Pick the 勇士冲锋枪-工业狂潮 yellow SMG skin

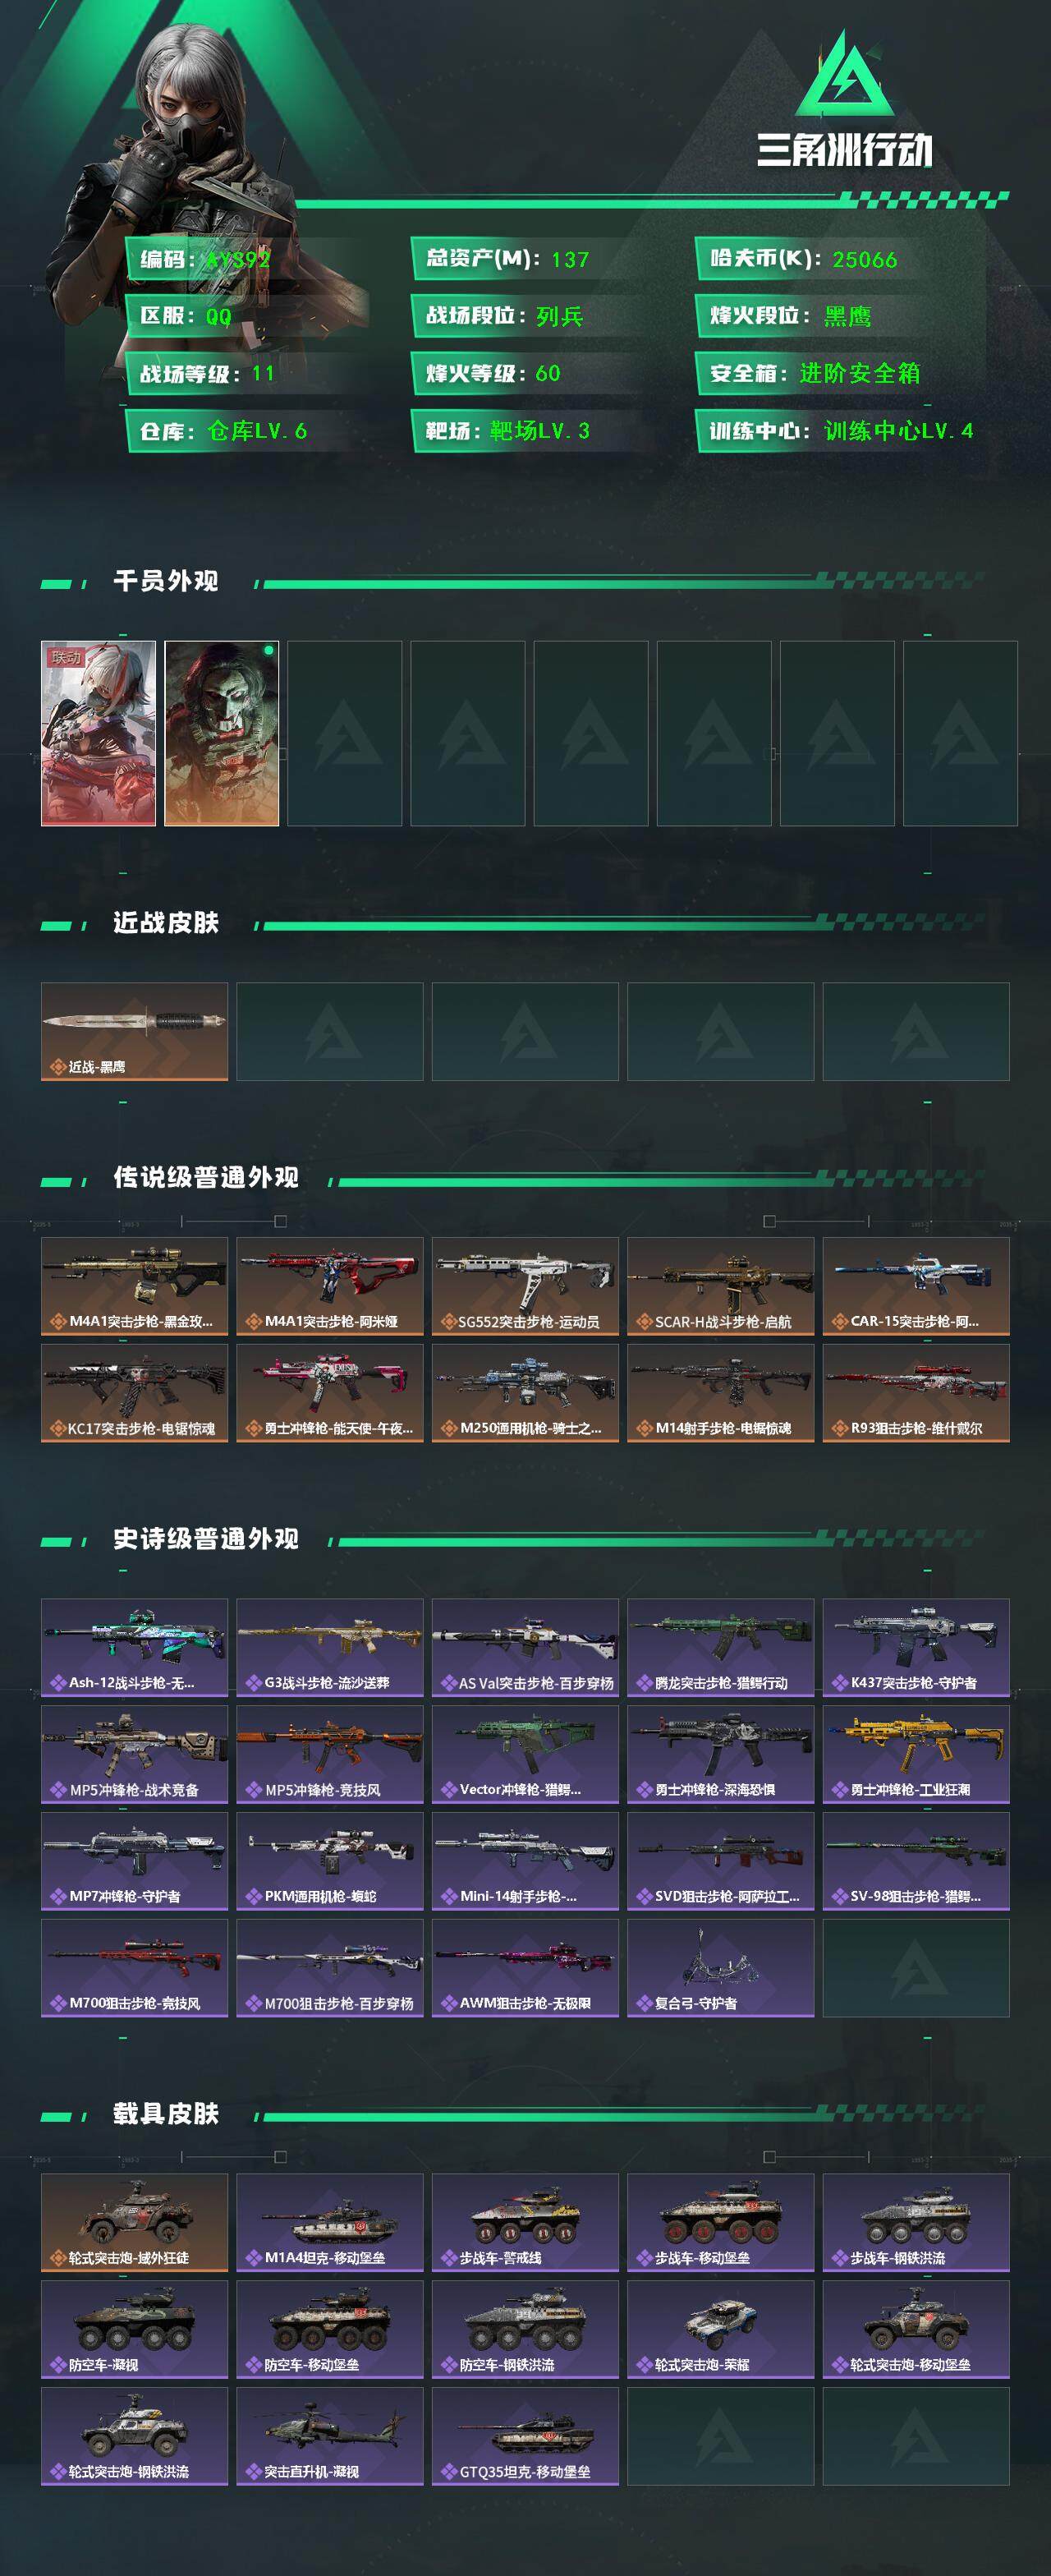(916, 1754)
